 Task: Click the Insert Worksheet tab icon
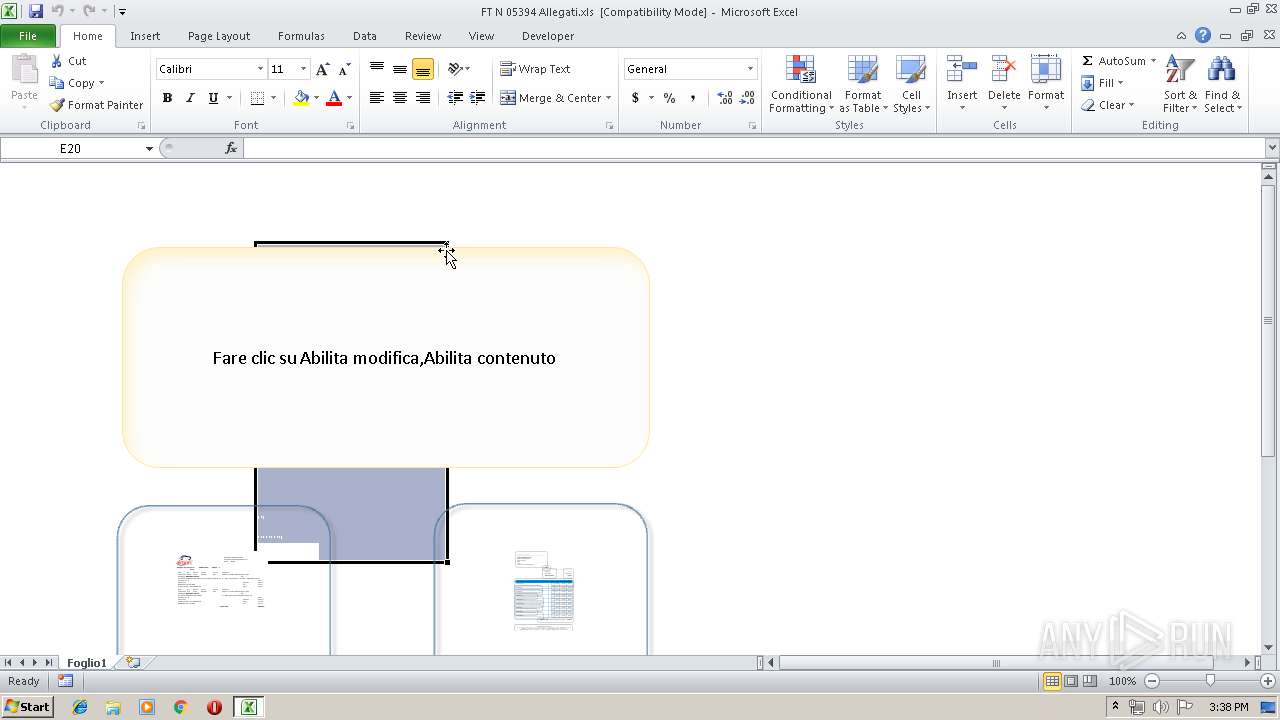pyautogui.click(x=132, y=663)
